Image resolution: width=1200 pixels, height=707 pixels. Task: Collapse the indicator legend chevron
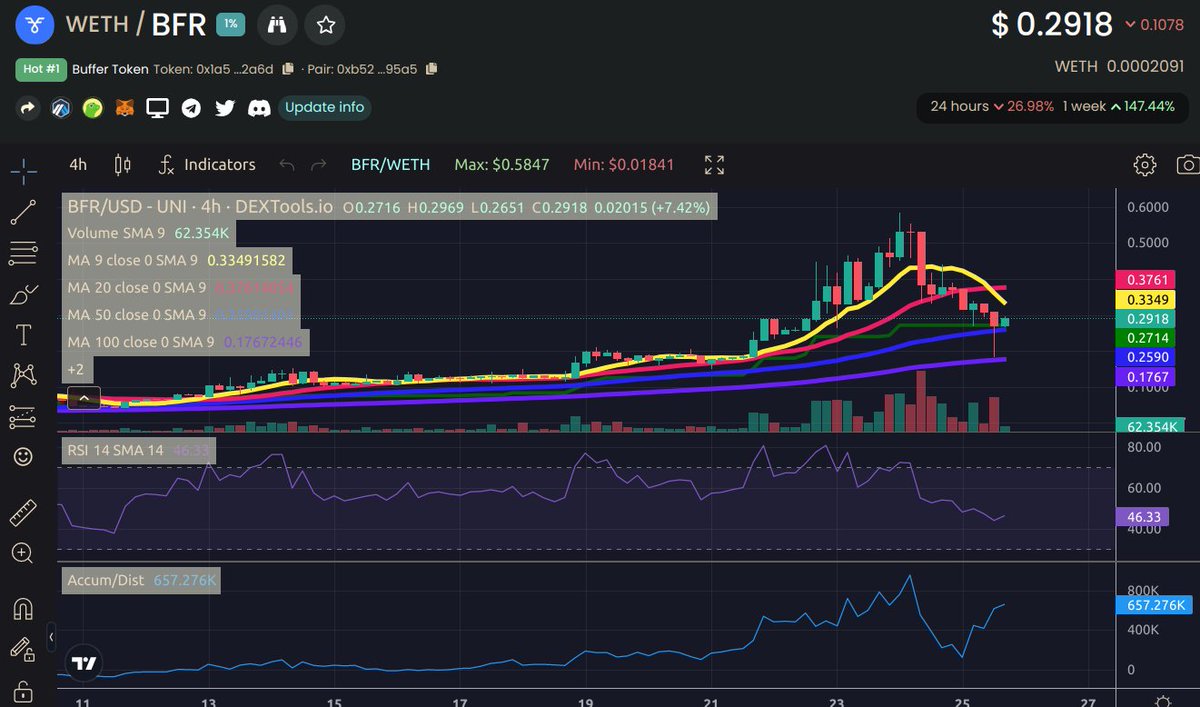coord(85,398)
